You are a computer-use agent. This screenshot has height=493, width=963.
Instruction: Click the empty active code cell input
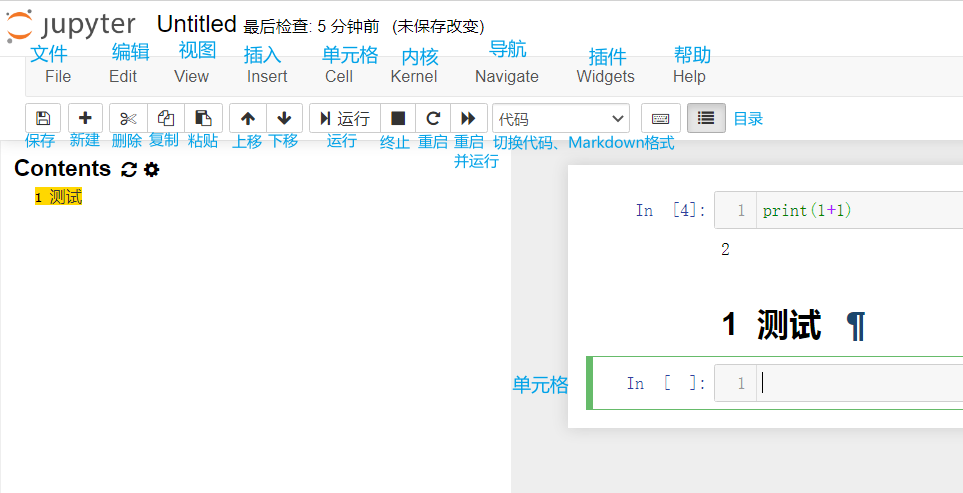pyautogui.click(x=859, y=384)
